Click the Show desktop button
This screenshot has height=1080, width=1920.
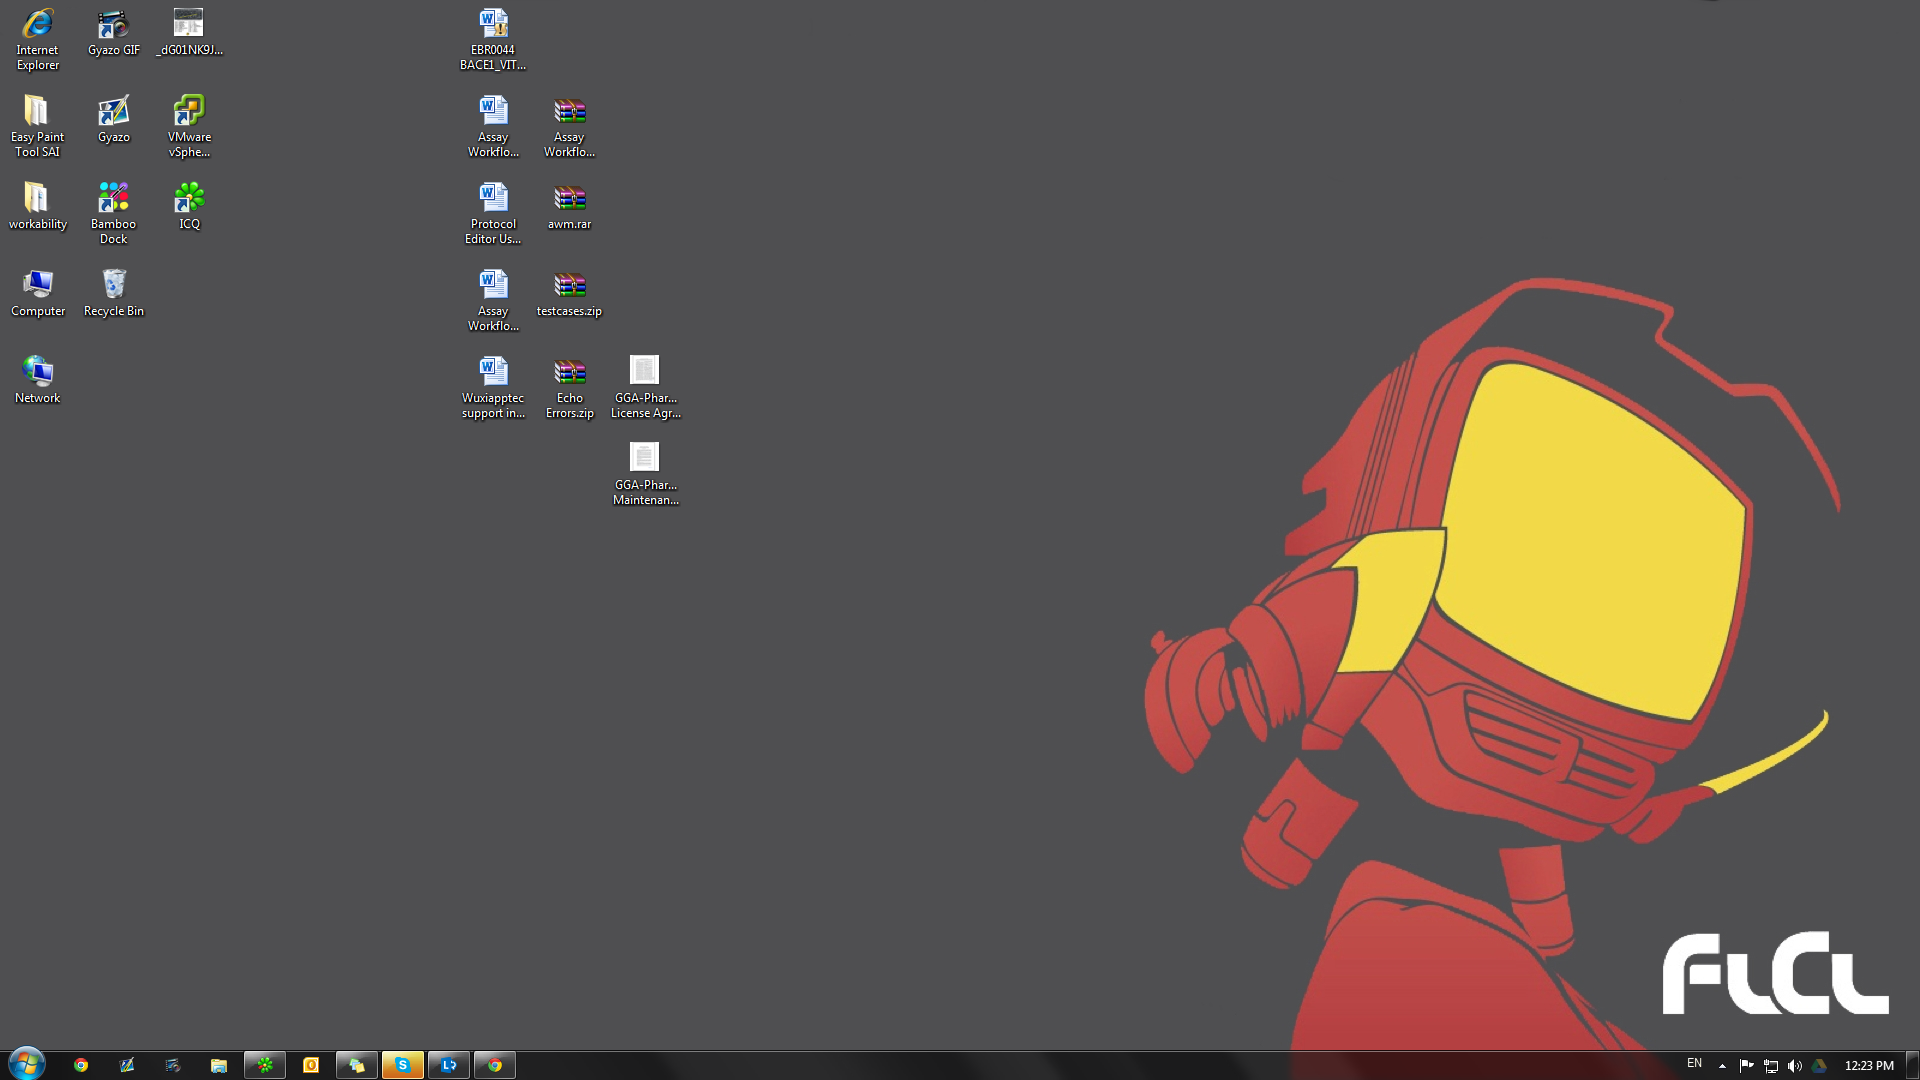coord(1912,1065)
